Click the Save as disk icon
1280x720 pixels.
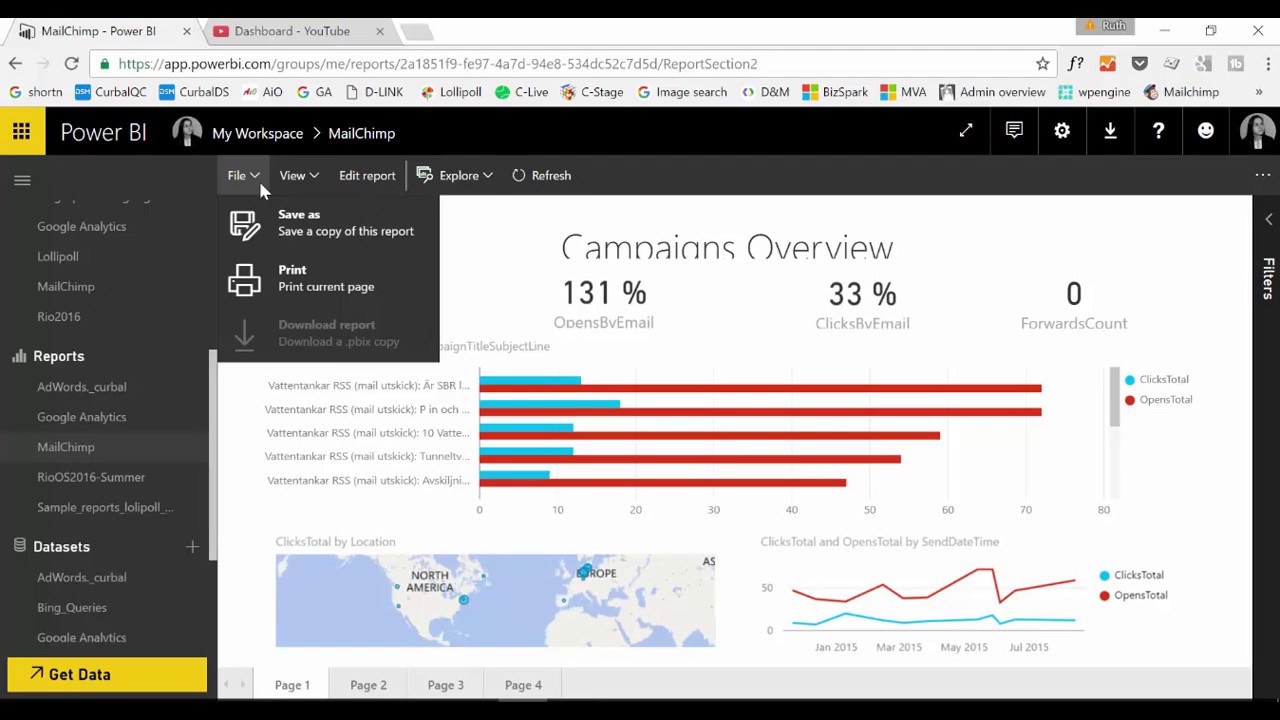pyautogui.click(x=244, y=223)
